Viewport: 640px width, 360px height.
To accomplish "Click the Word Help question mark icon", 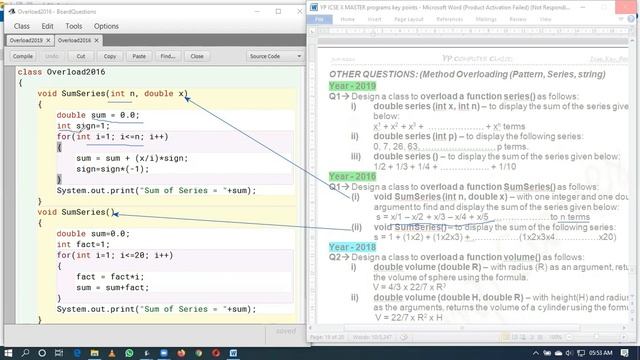I will (x=631, y=19).
